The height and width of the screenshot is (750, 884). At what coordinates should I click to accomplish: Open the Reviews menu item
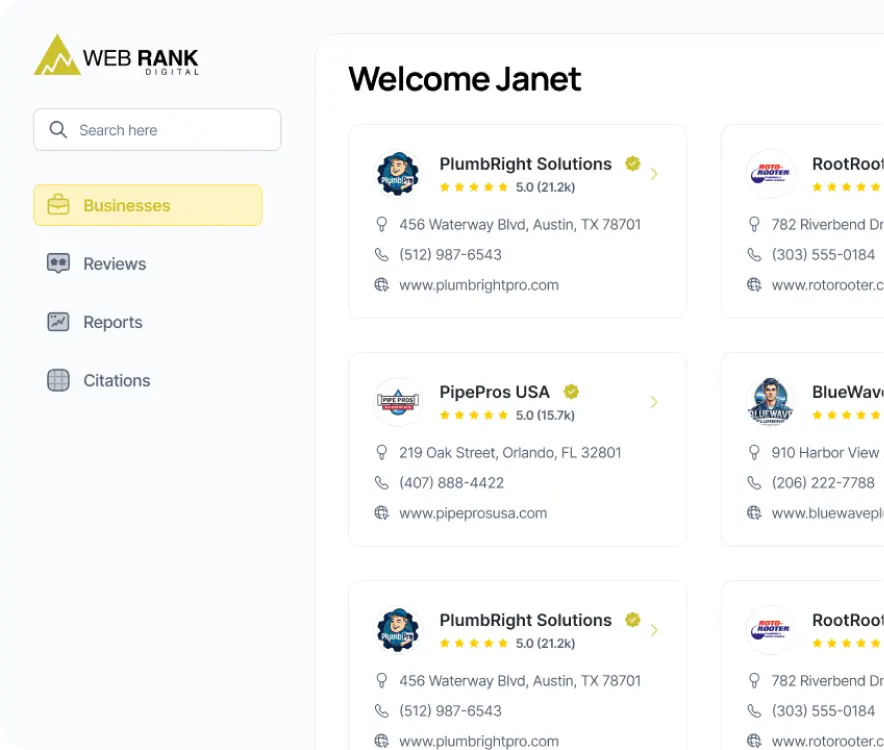[114, 264]
